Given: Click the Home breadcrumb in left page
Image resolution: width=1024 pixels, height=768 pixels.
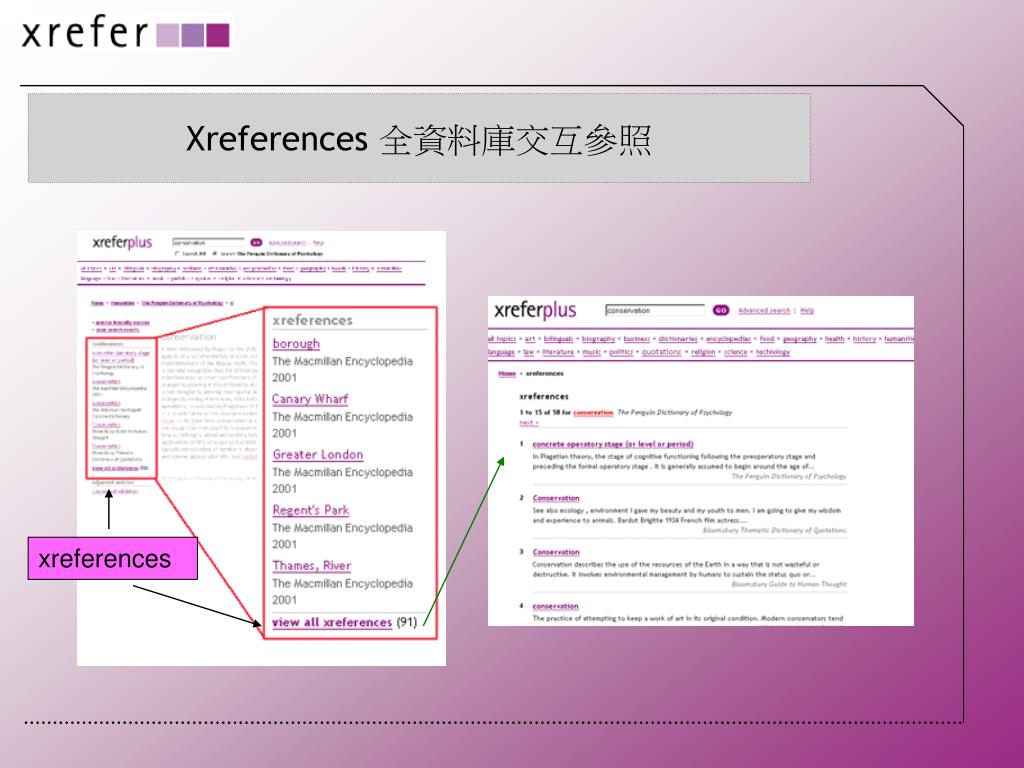Looking at the screenshot, I should [97, 303].
